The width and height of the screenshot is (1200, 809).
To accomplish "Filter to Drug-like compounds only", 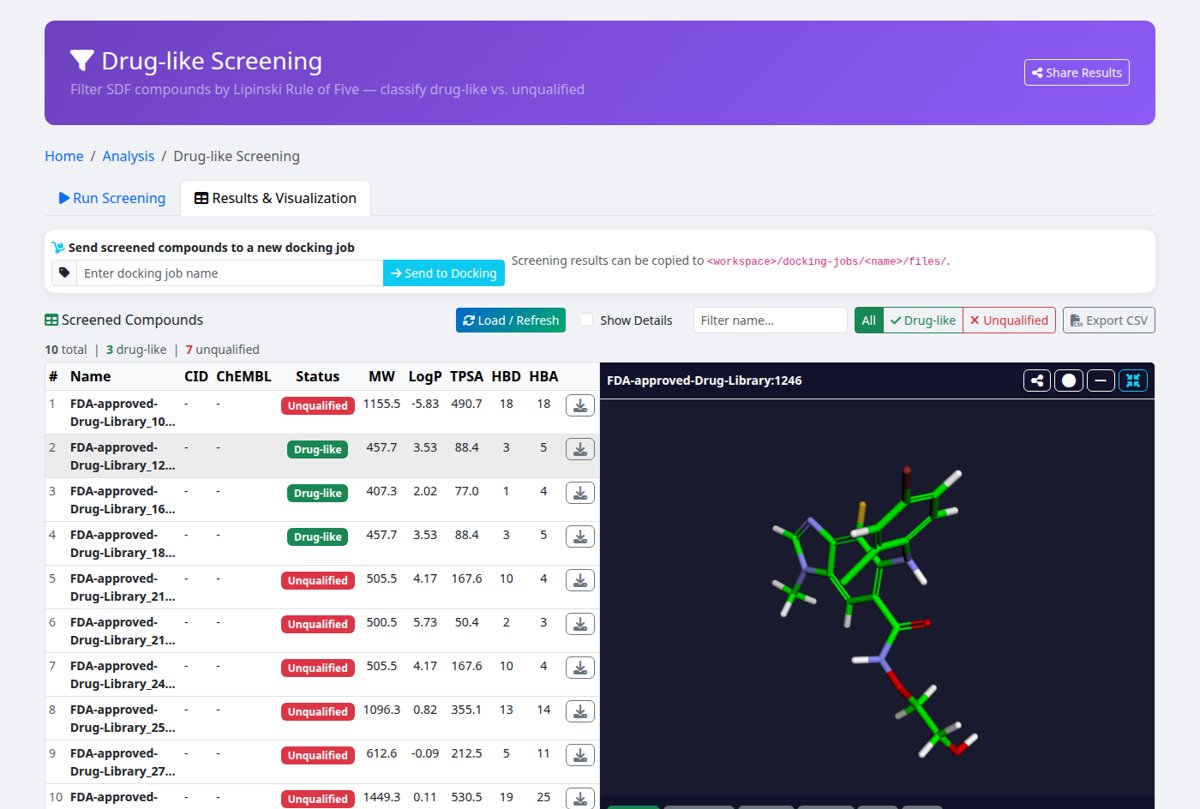I will tap(922, 320).
